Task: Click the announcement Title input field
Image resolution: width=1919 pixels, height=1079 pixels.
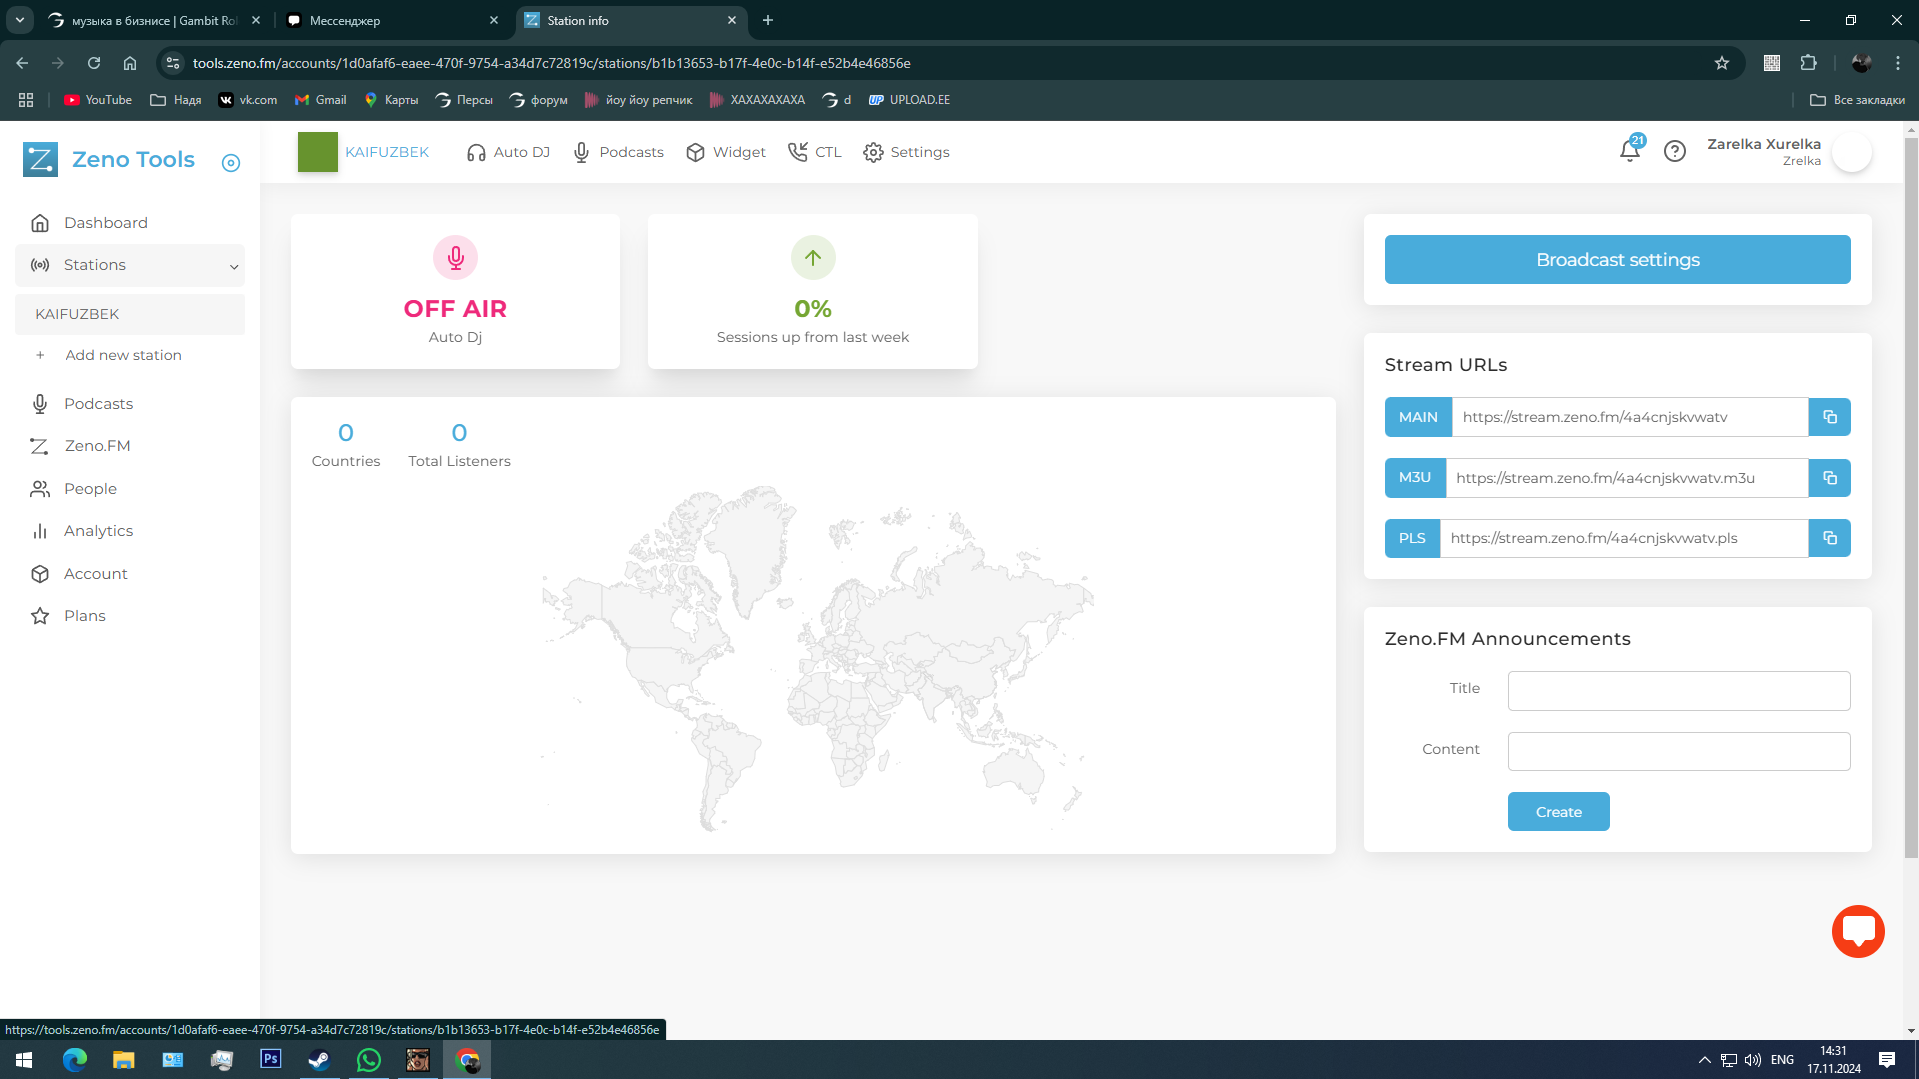Action: point(1678,691)
